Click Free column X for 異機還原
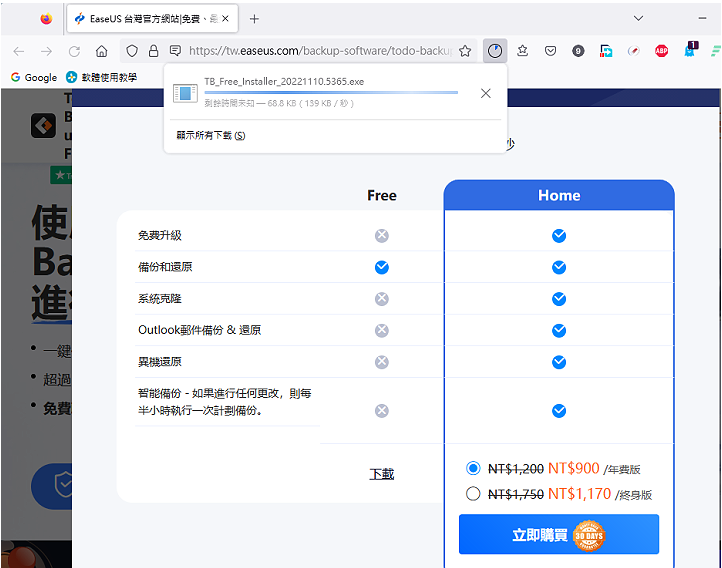Image resolution: width=722 pixels, height=568 pixels. point(382,362)
